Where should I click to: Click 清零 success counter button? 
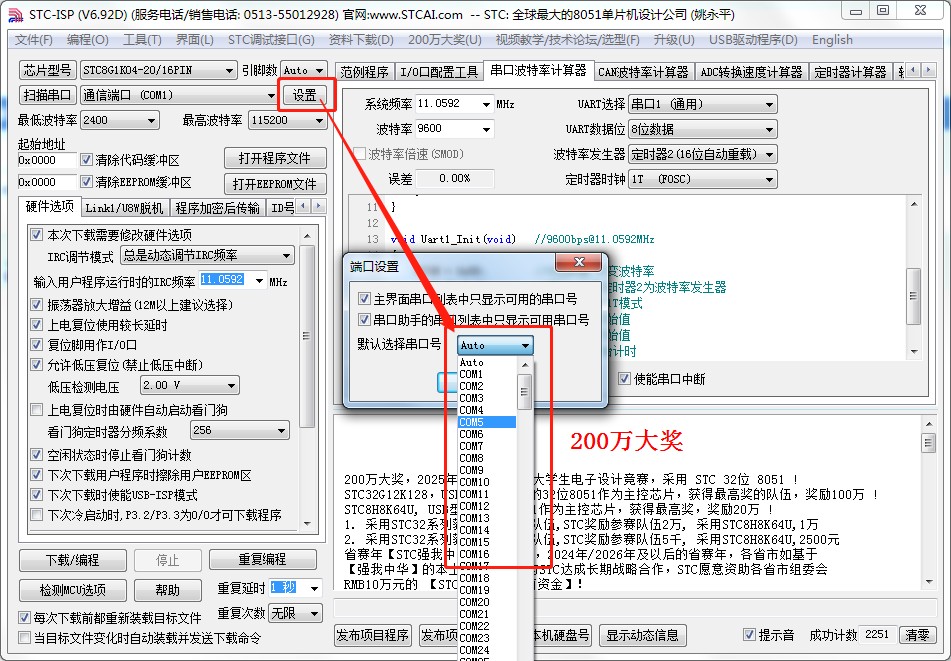coord(917,635)
